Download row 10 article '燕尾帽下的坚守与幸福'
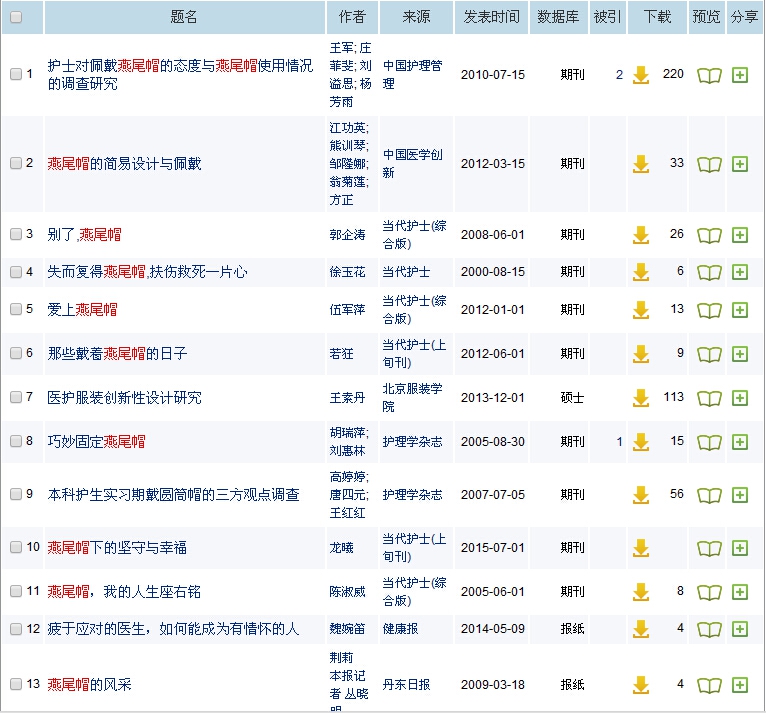The width and height of the screenshot is (766, 713). (641, 548)
